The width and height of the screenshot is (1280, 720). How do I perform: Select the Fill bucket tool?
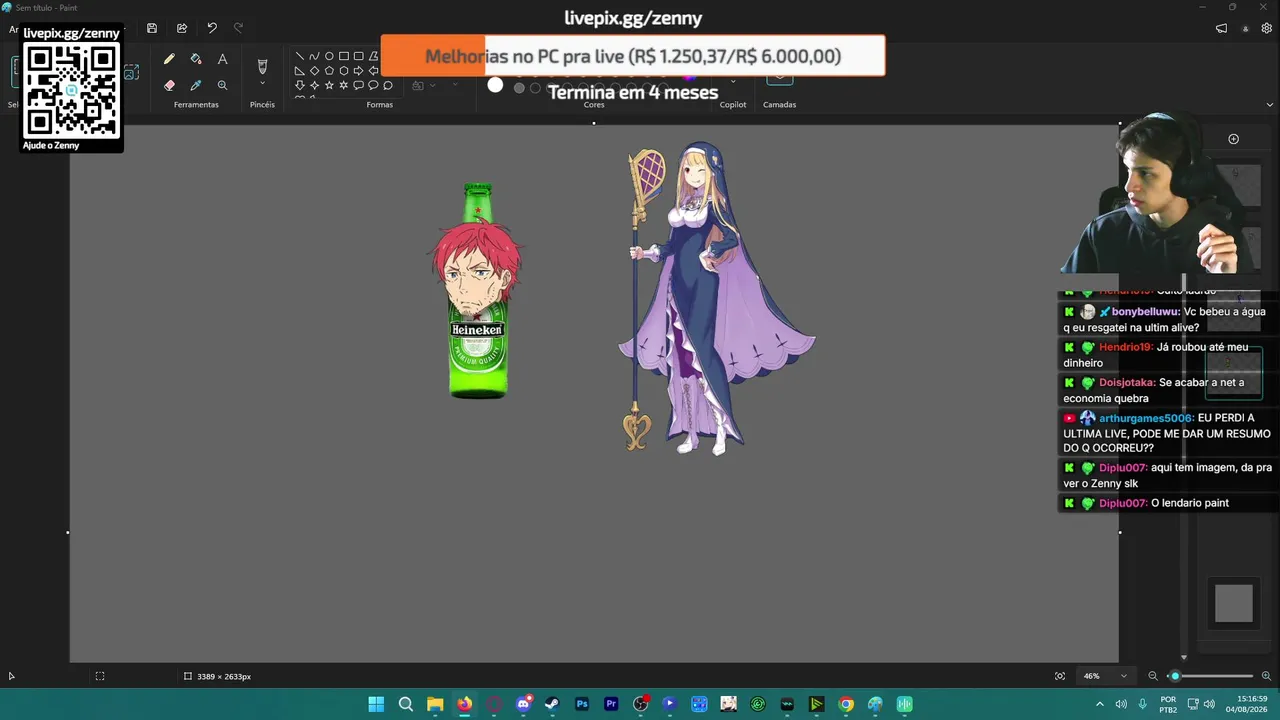196,60
